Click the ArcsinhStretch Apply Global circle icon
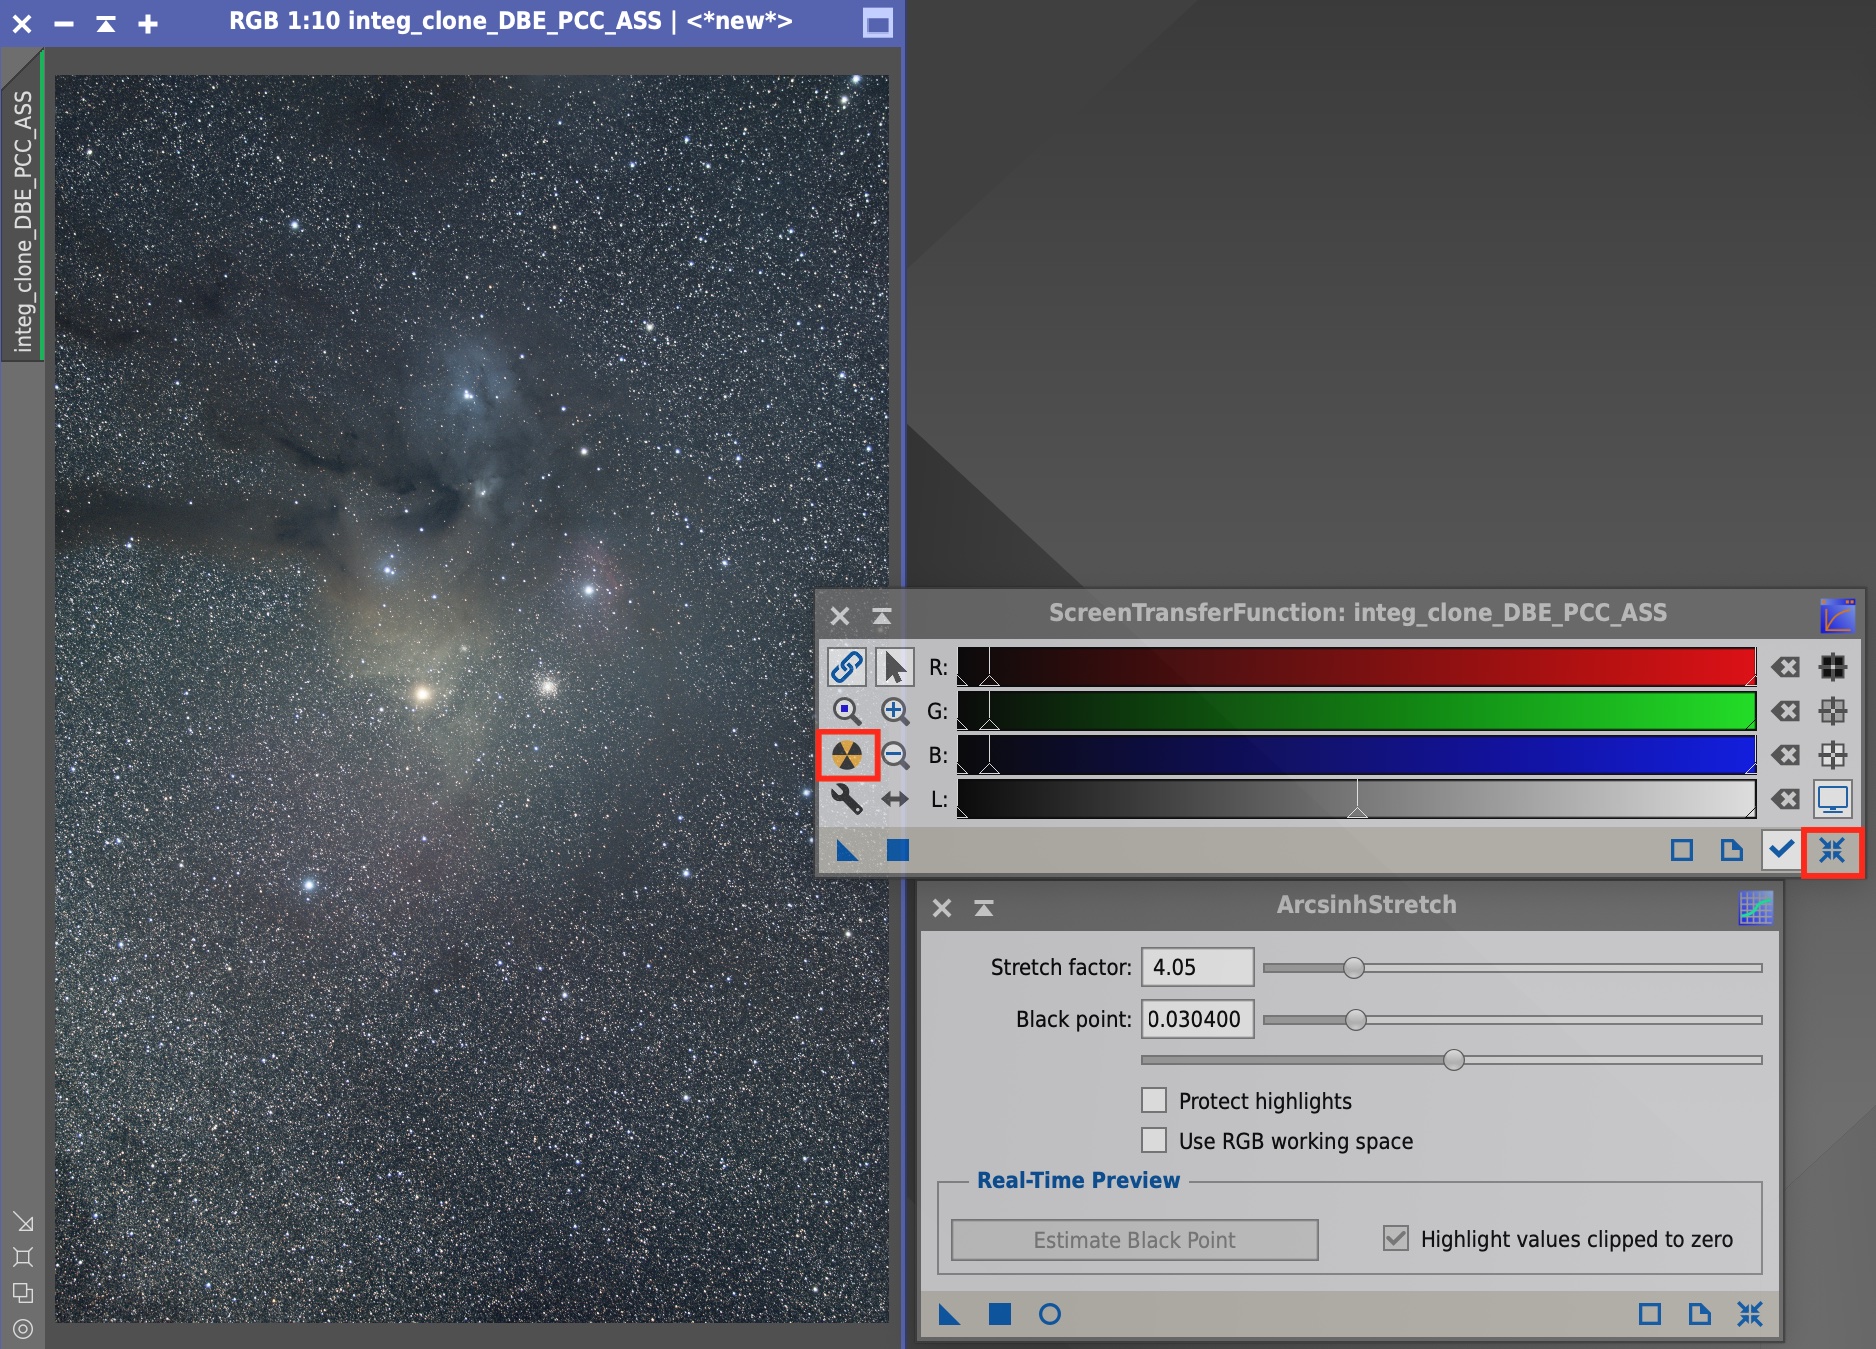Image resolution: width=1876 pixels, height=1349 pixels. (1049, 1314)
